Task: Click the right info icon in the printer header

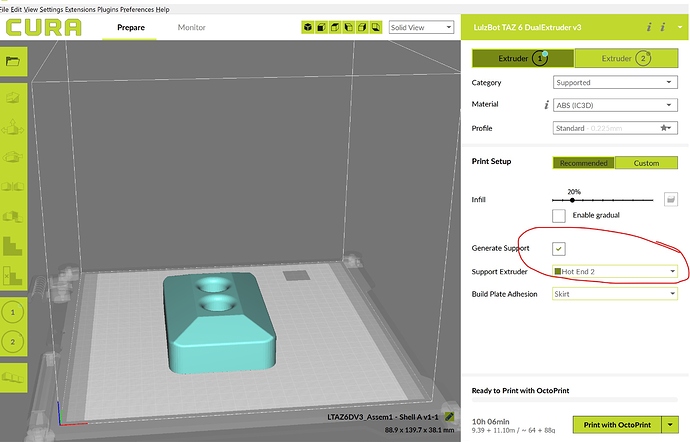Action: [x=663, y=27]
